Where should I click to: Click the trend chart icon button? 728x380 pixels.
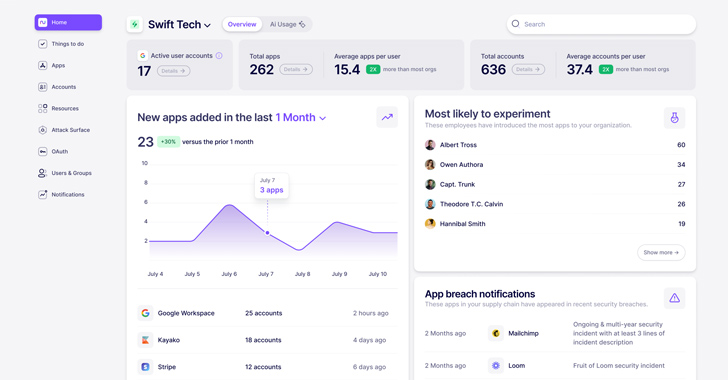(387, 118)
